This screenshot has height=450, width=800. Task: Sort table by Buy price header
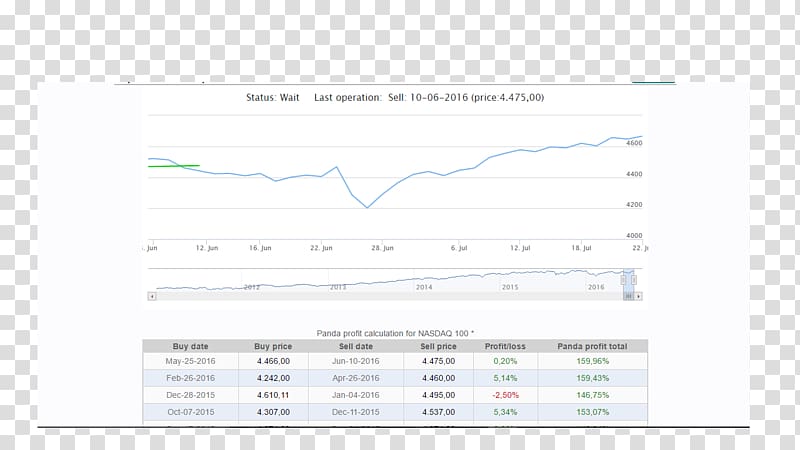271,346
